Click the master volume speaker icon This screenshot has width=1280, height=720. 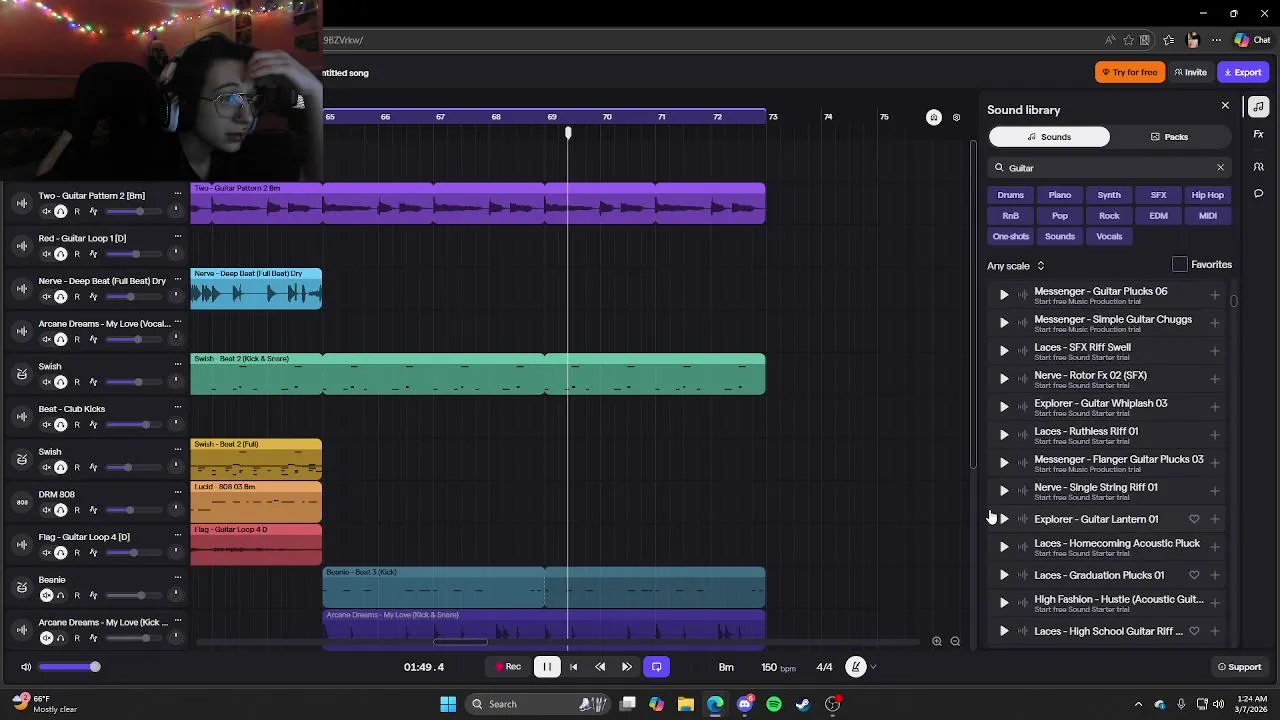(x=26, y=667)
